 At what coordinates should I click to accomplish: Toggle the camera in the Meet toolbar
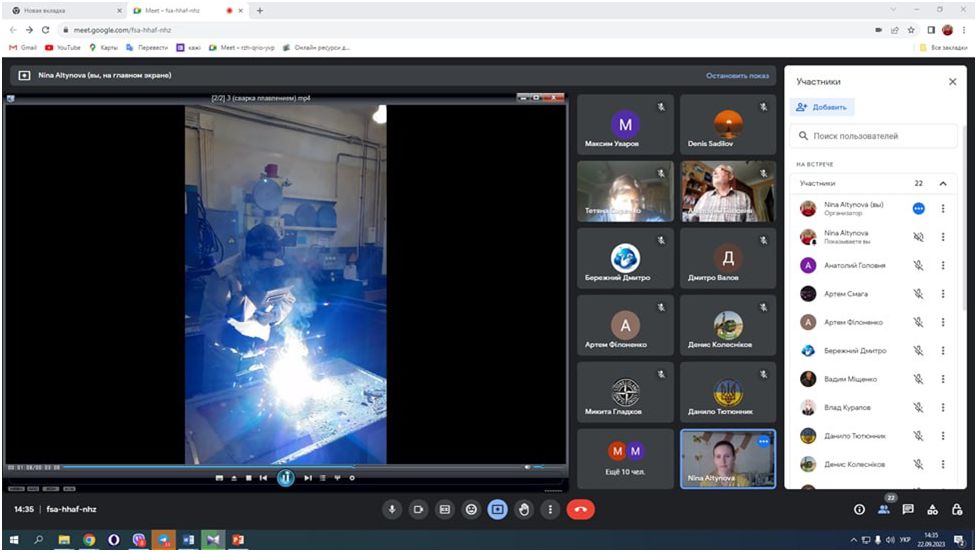coord(418,510)
